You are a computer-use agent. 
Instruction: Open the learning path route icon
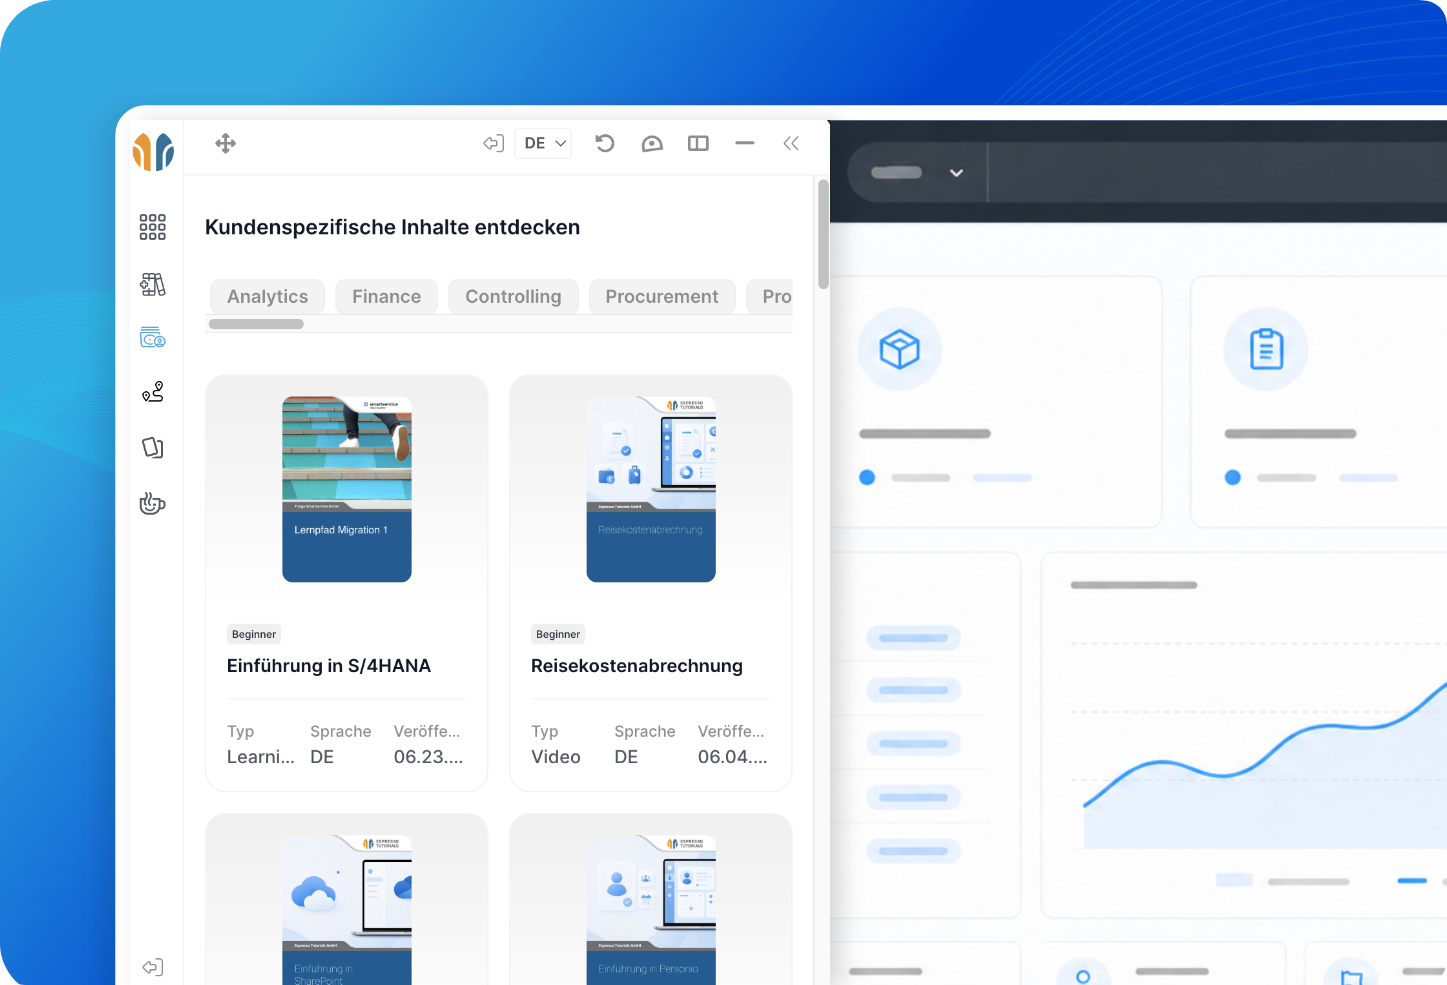152,392
